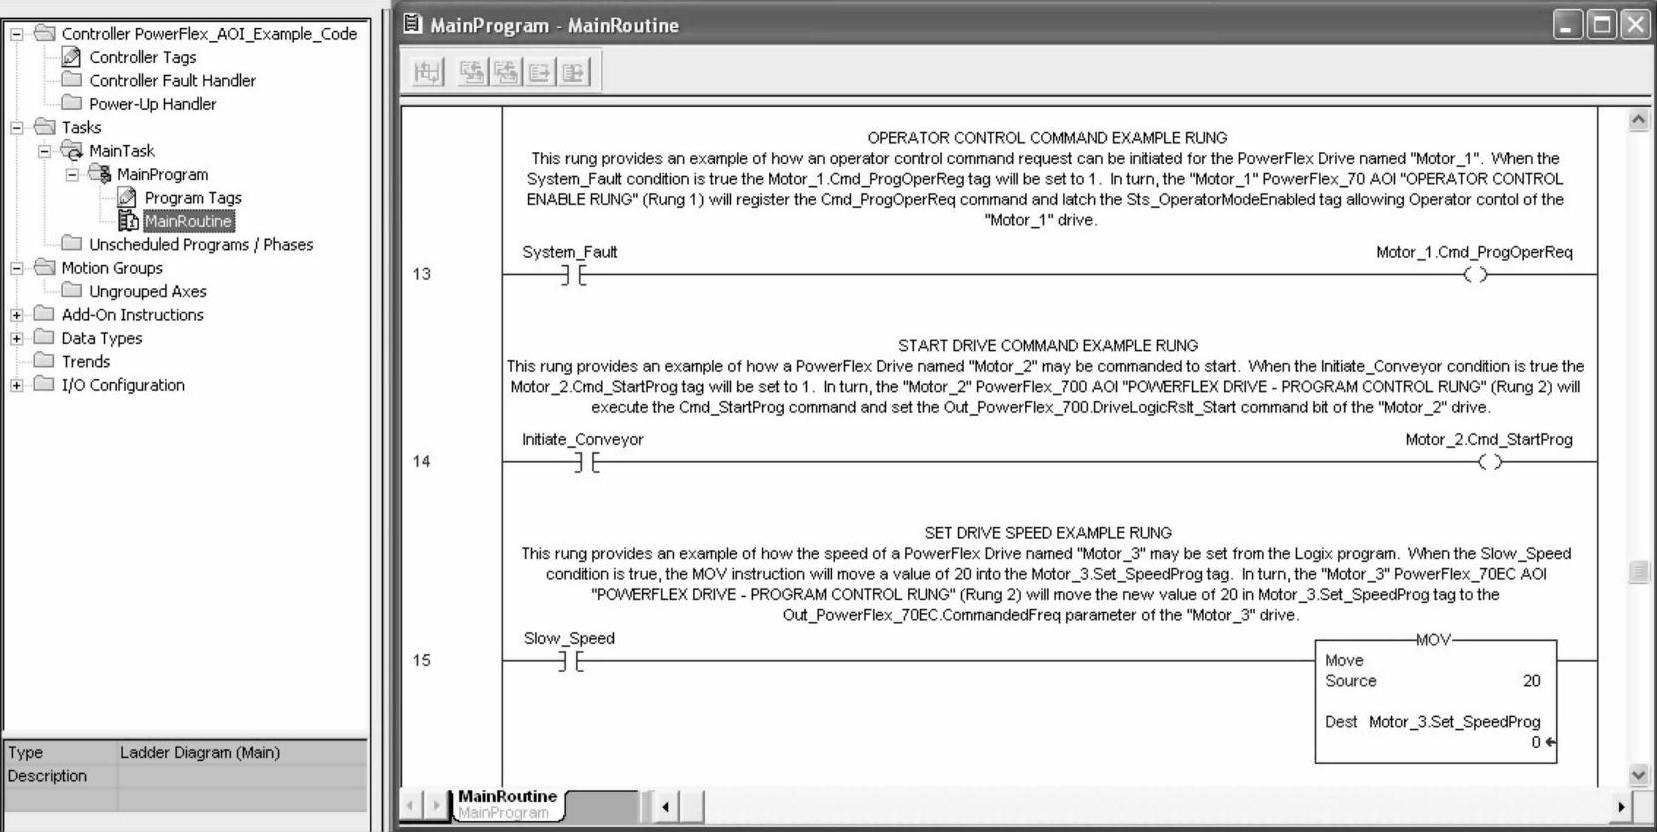Select Program Tags in the tree
The image size is (1657, 832).
(193, 198)
